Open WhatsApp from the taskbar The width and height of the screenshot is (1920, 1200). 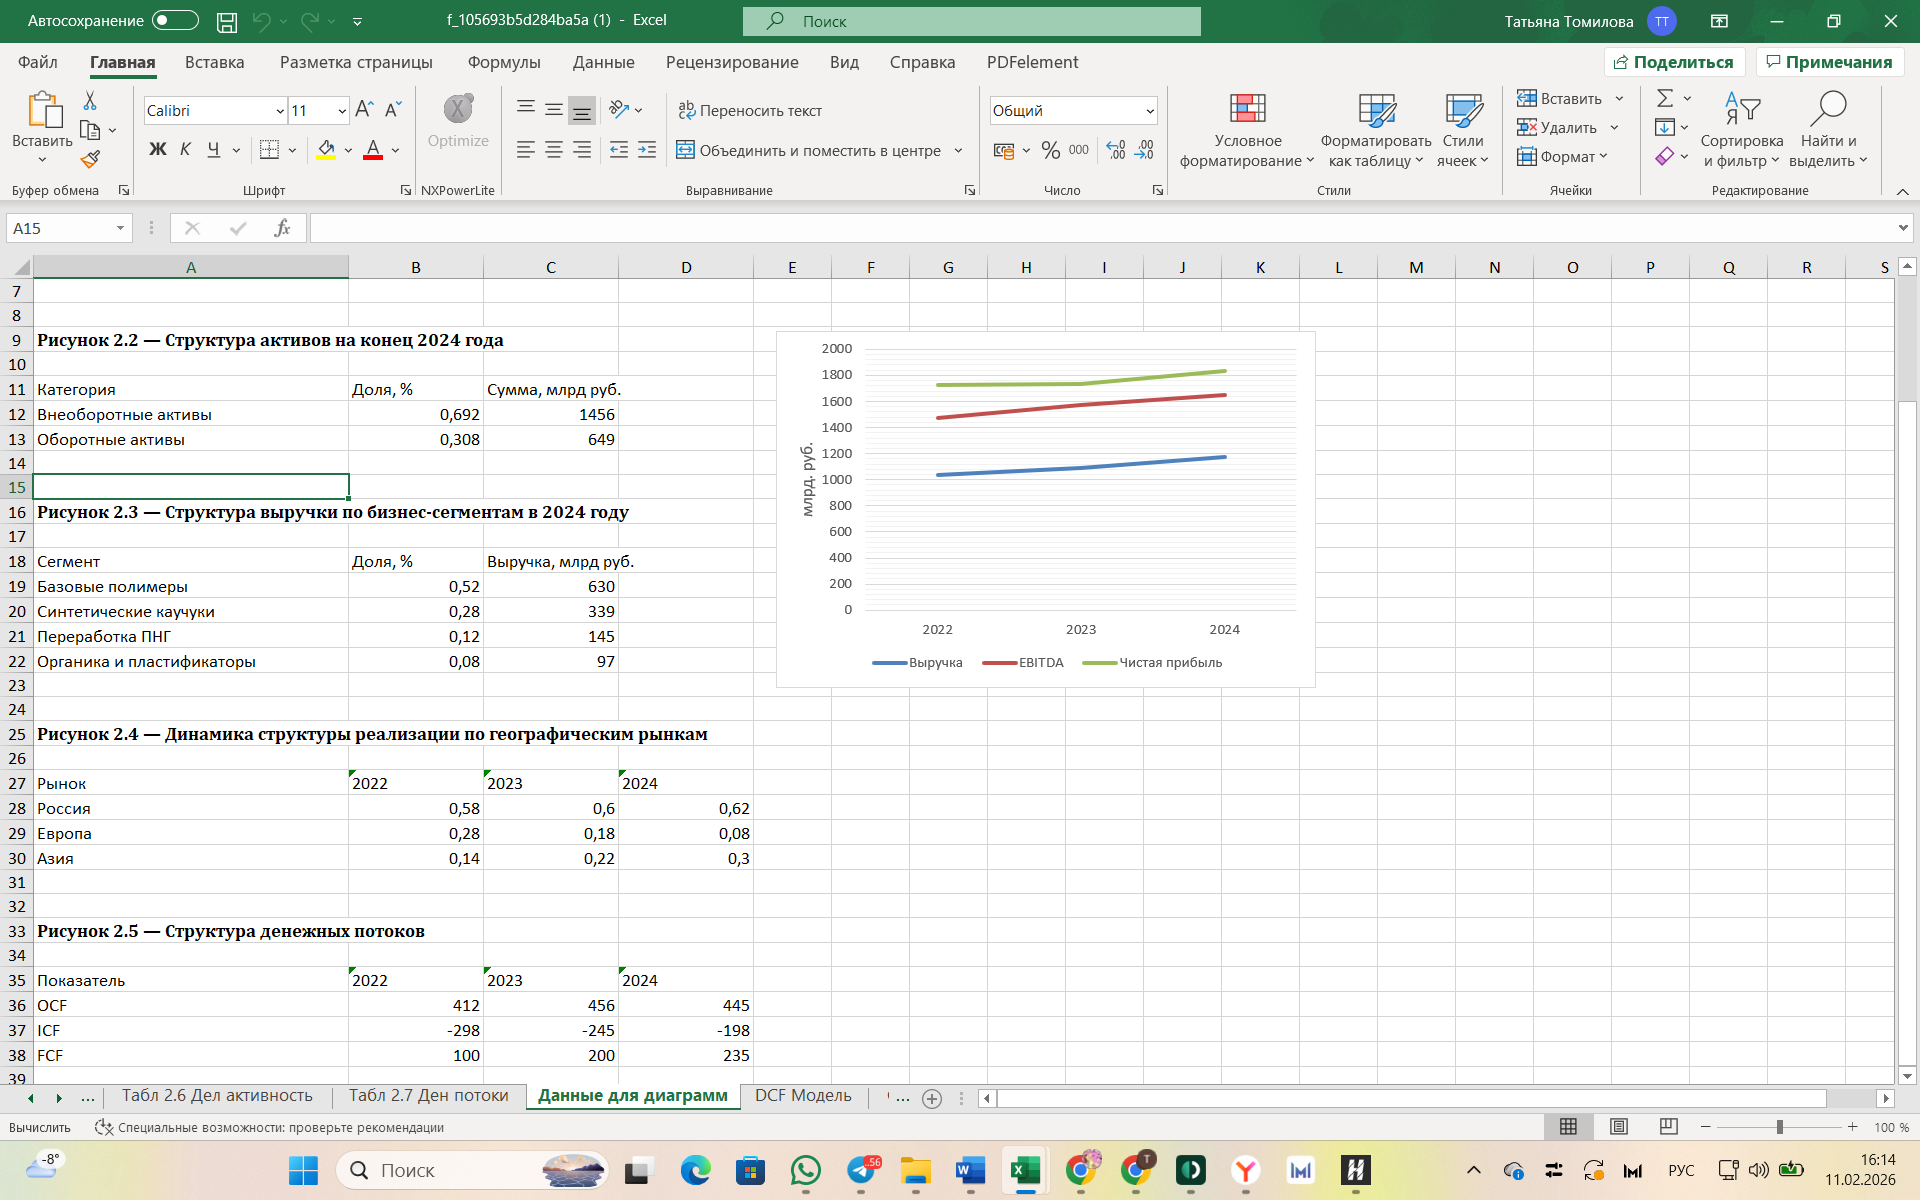click(x=805, y=1170)
